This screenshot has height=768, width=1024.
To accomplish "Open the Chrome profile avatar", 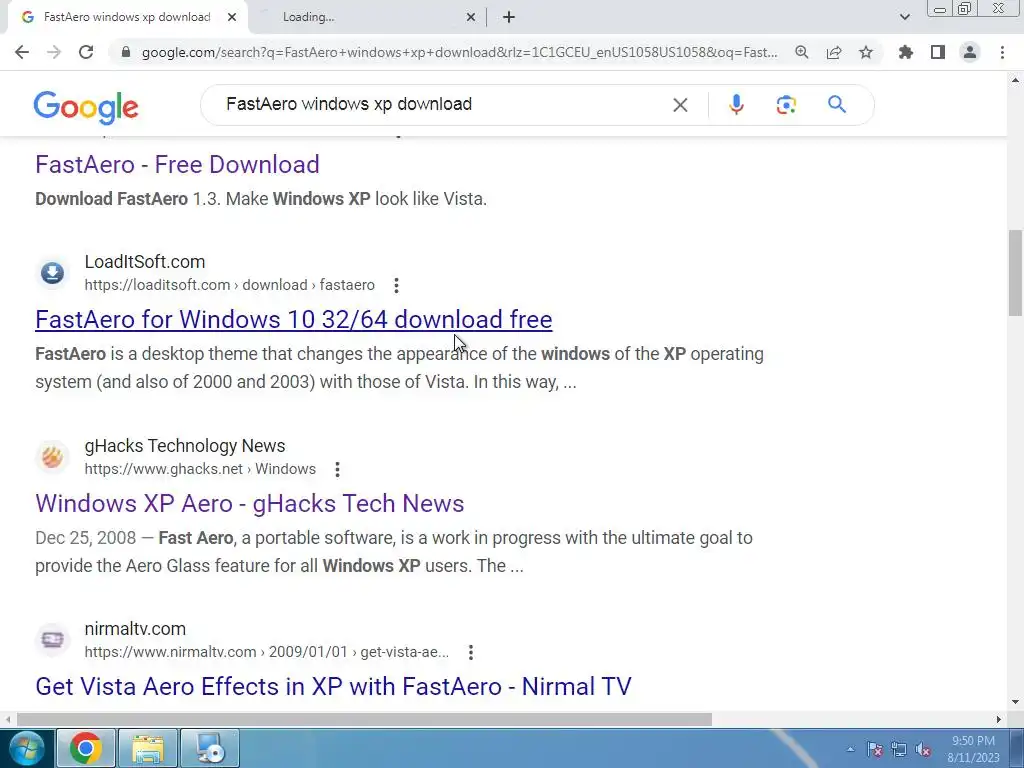I will [x=970, y=52].
